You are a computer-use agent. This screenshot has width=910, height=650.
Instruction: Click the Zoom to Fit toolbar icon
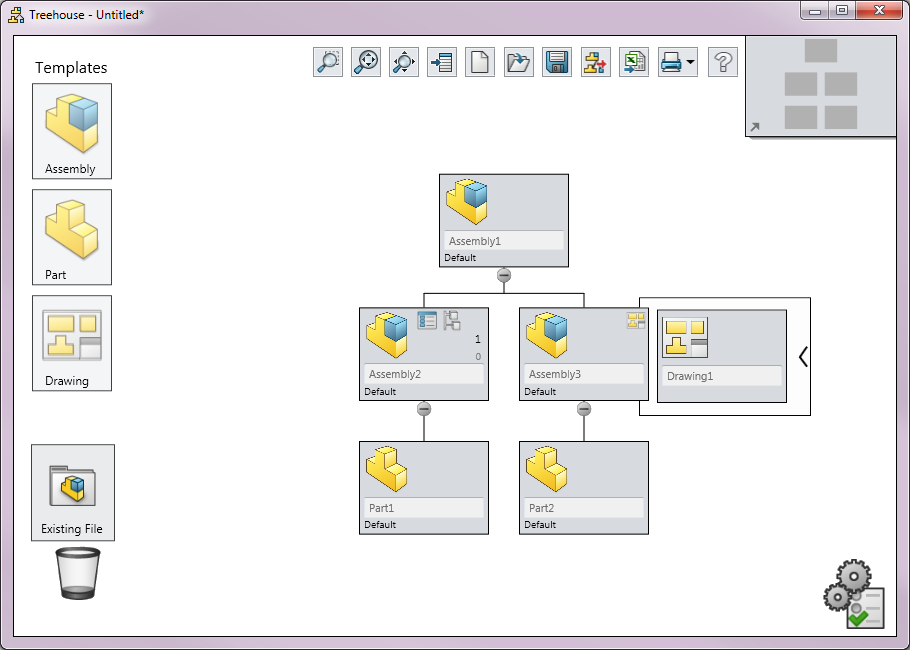coord(366,62)
